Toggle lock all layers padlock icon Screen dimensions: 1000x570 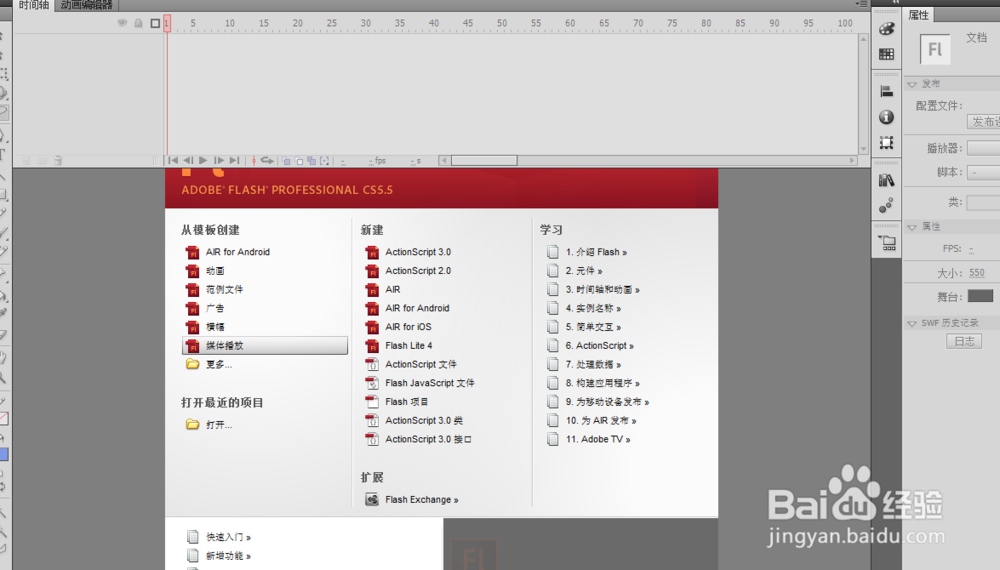[x=138, y=23]
